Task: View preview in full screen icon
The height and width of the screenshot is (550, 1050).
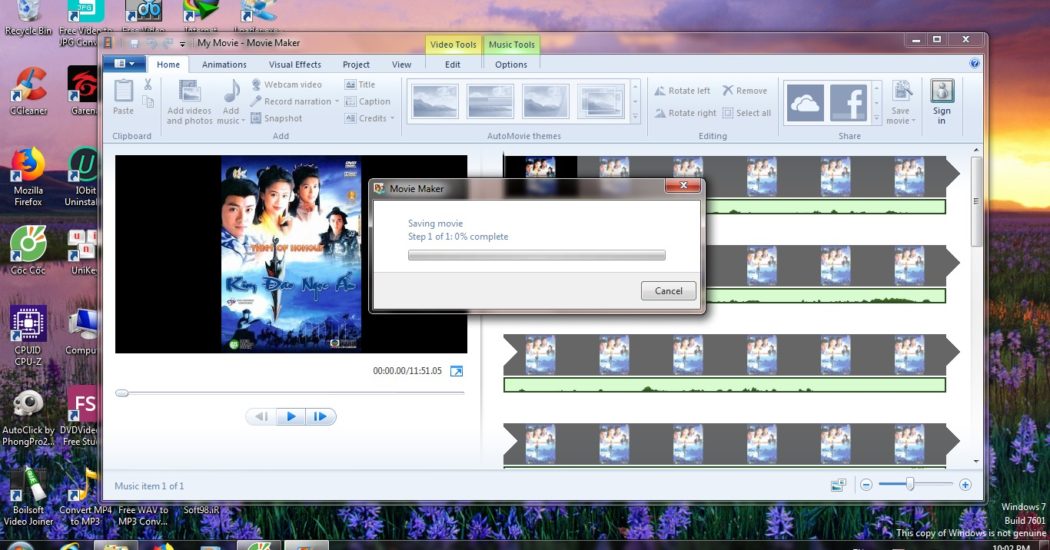Action: pos(456,371)
